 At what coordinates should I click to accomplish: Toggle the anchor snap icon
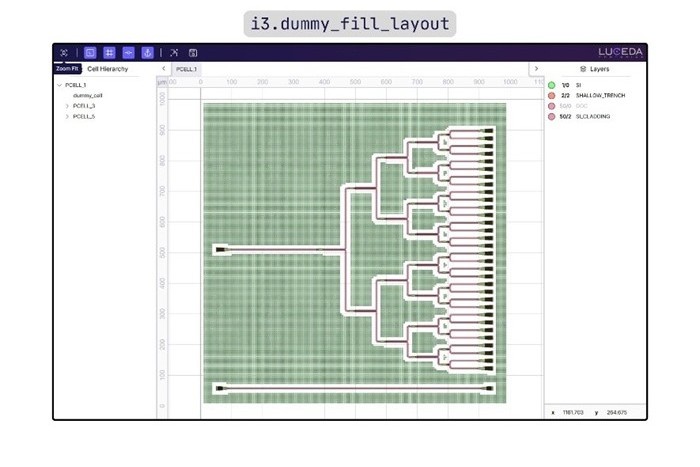tap(147, 52)
